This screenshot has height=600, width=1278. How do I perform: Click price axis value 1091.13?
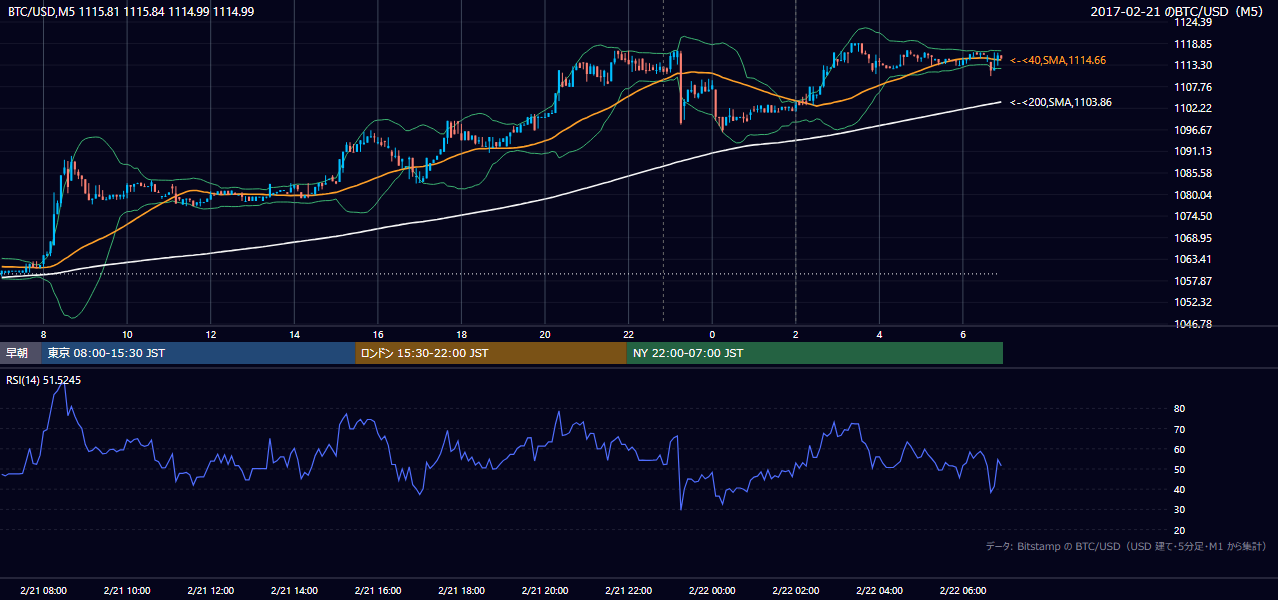click(1193, 151)
